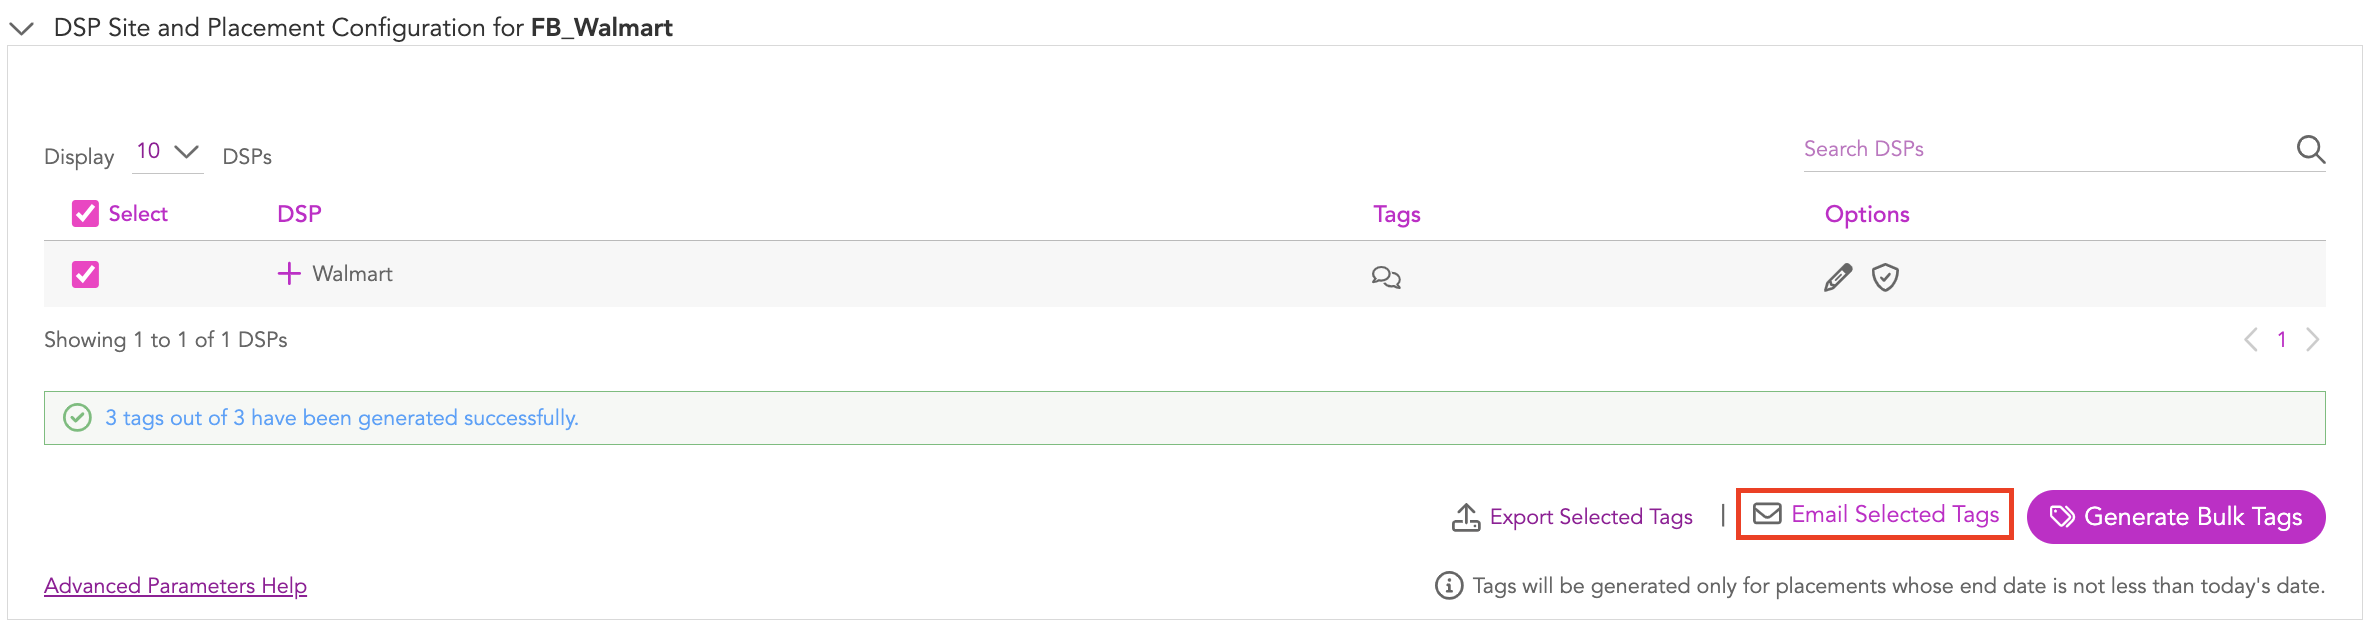The width and height of the screenshot is (2370, 626).
Task: Open the Display count dropdown showing 10
Action: (x=168, y=152)
